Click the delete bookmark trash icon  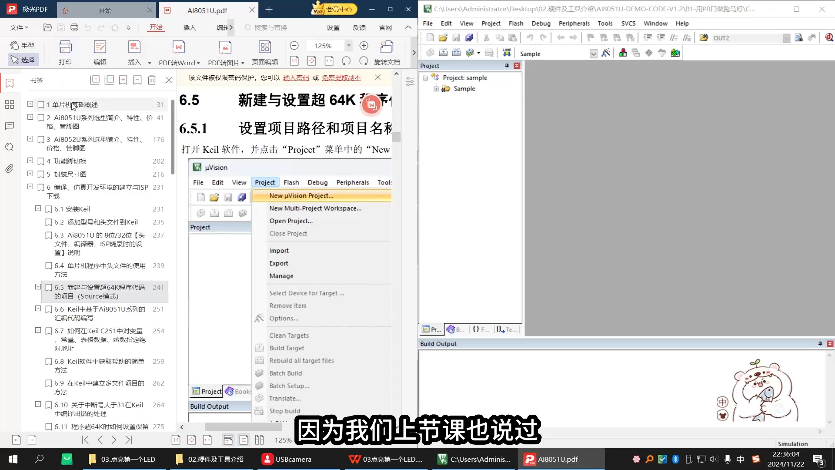click(152, 80)
